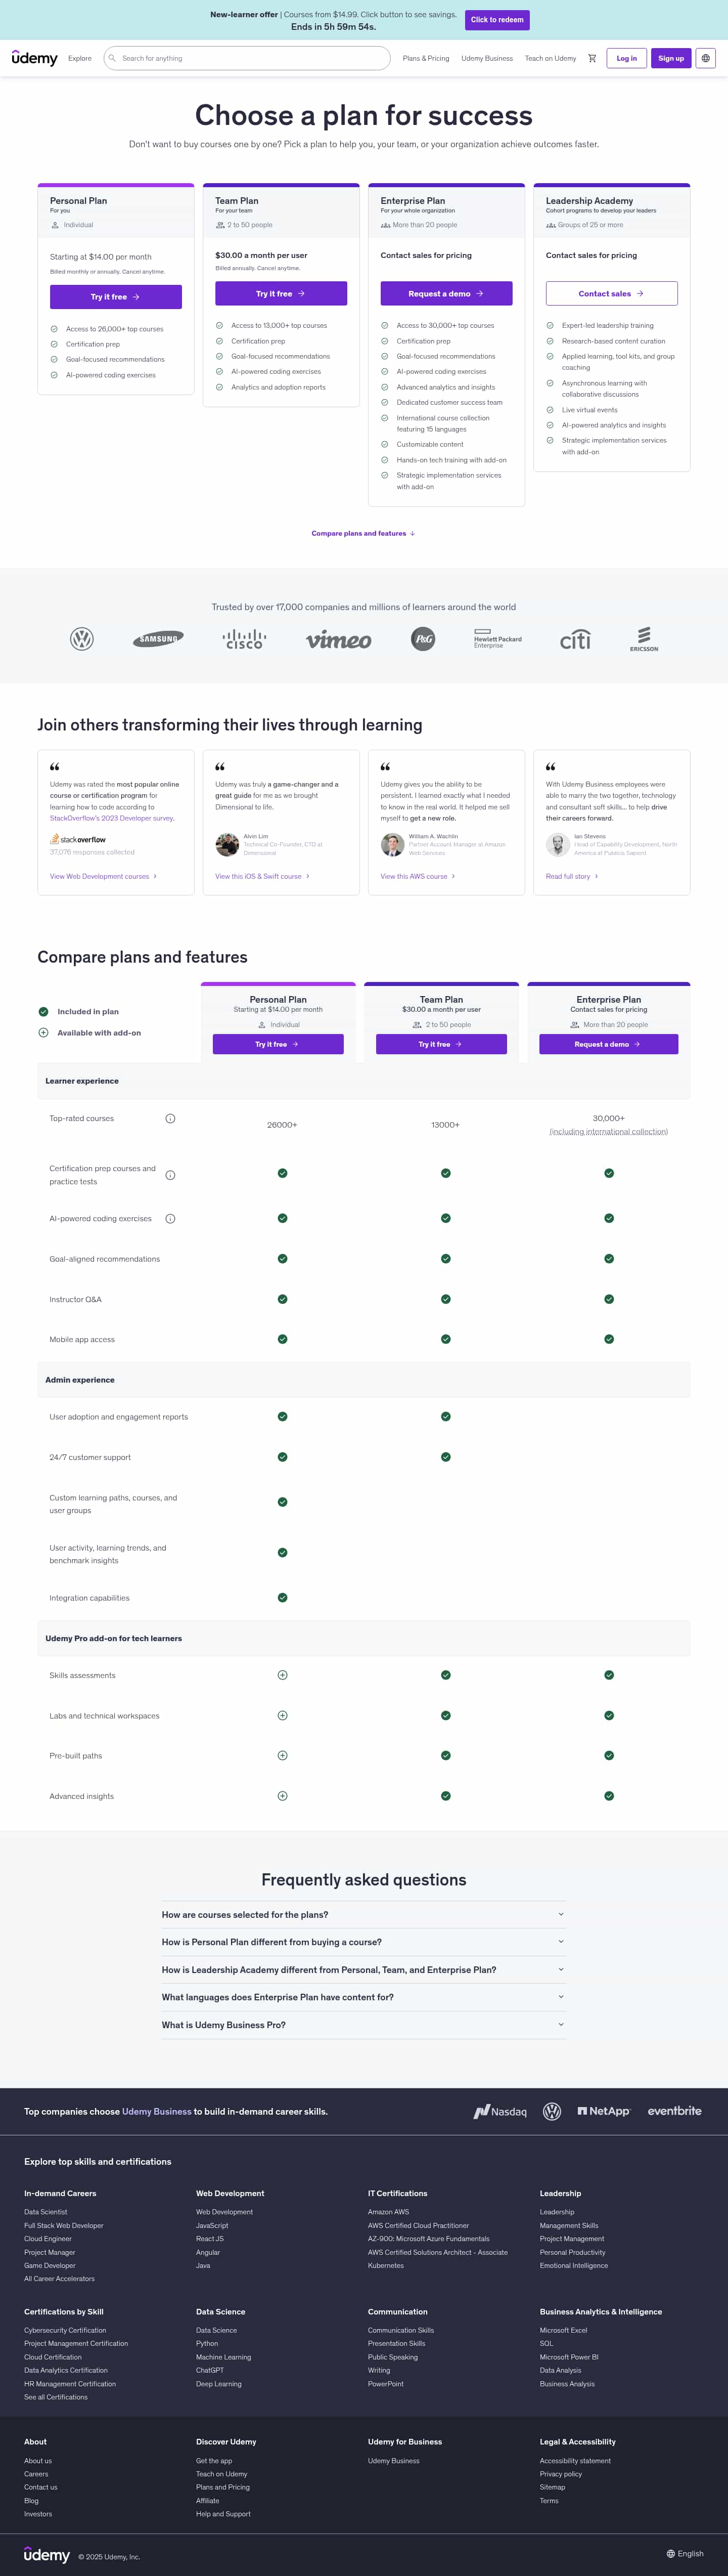Viewport: 728px width, 2576px height.
Task: Follow the 'Compare plans and features' link
Action: (x=363, y=534)
